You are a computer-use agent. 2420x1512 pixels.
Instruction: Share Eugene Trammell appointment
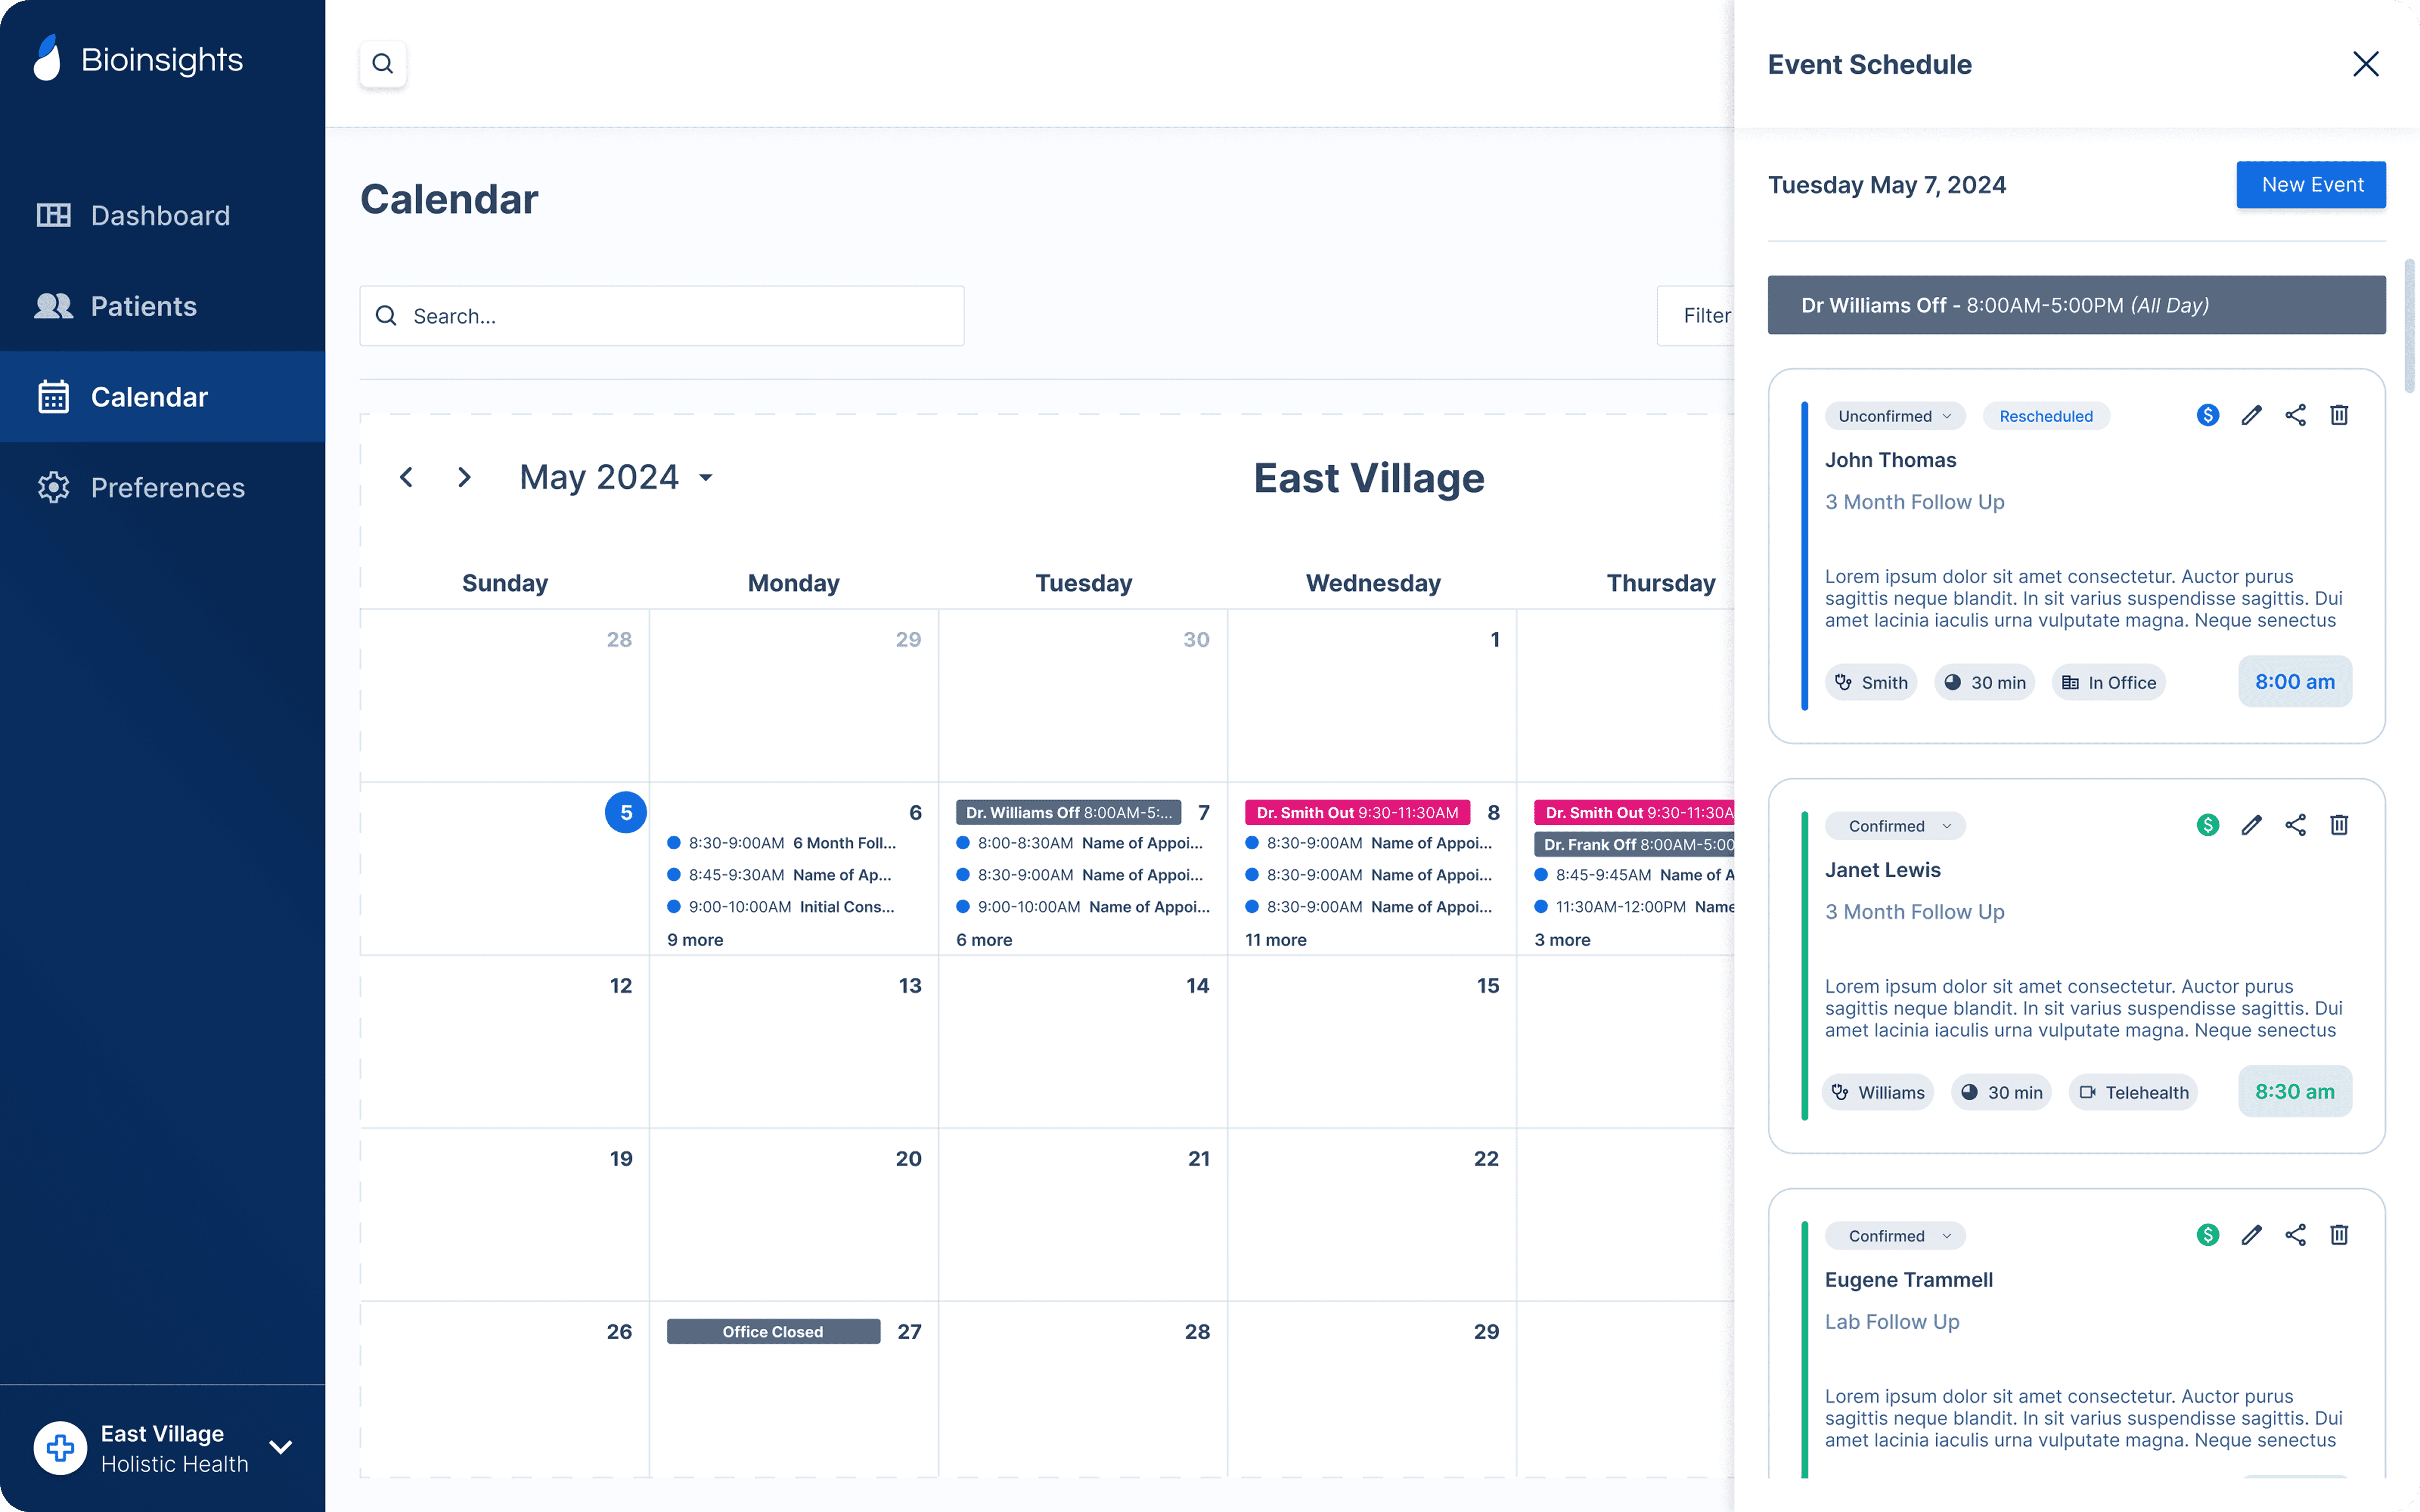tap(2296, 1235)
